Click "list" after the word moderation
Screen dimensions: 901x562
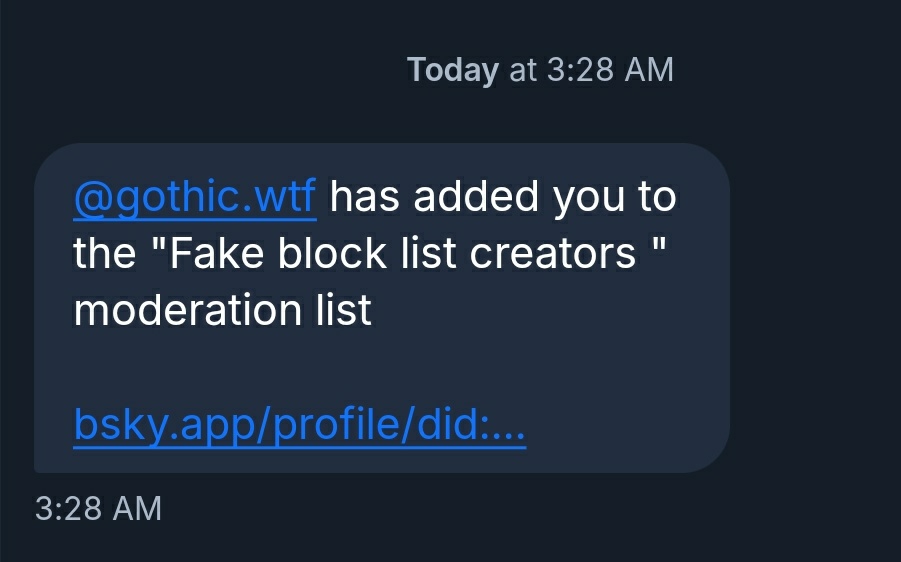pos(344,311)
